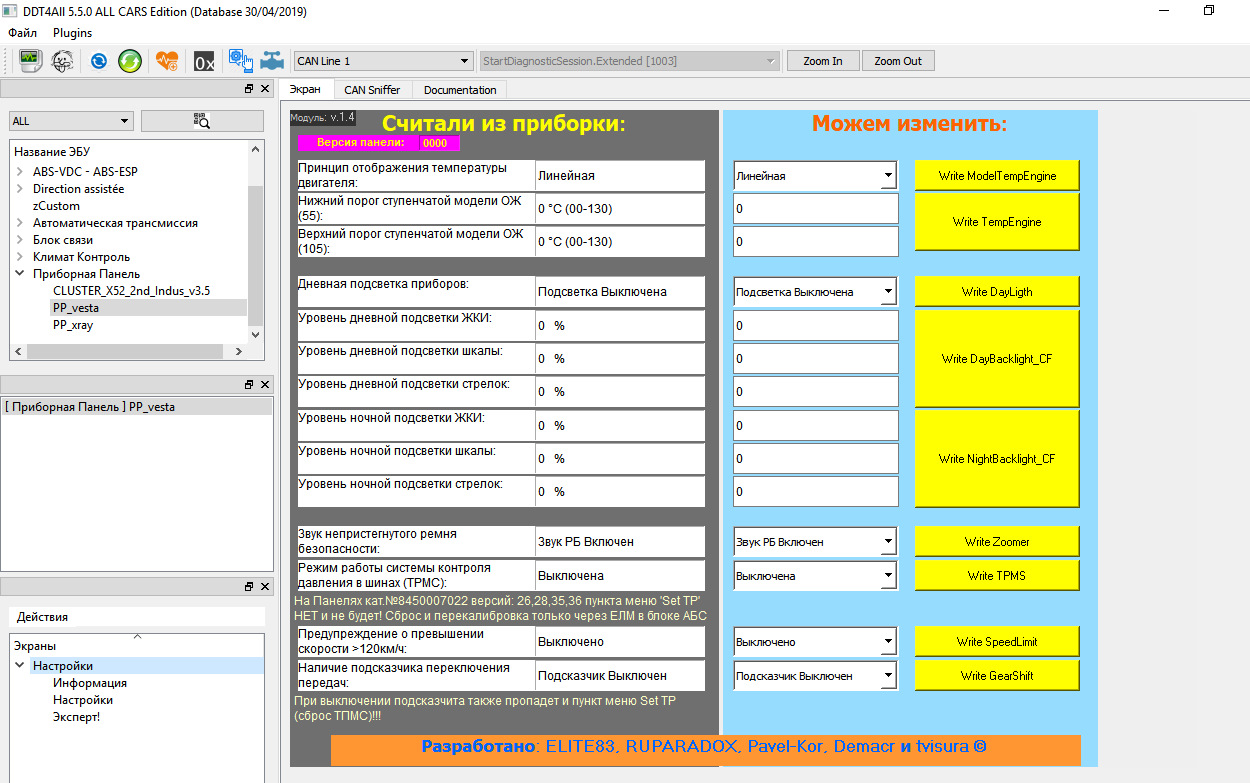Float the selected ECU panel

pyautogui.click(x=249, y=385)
